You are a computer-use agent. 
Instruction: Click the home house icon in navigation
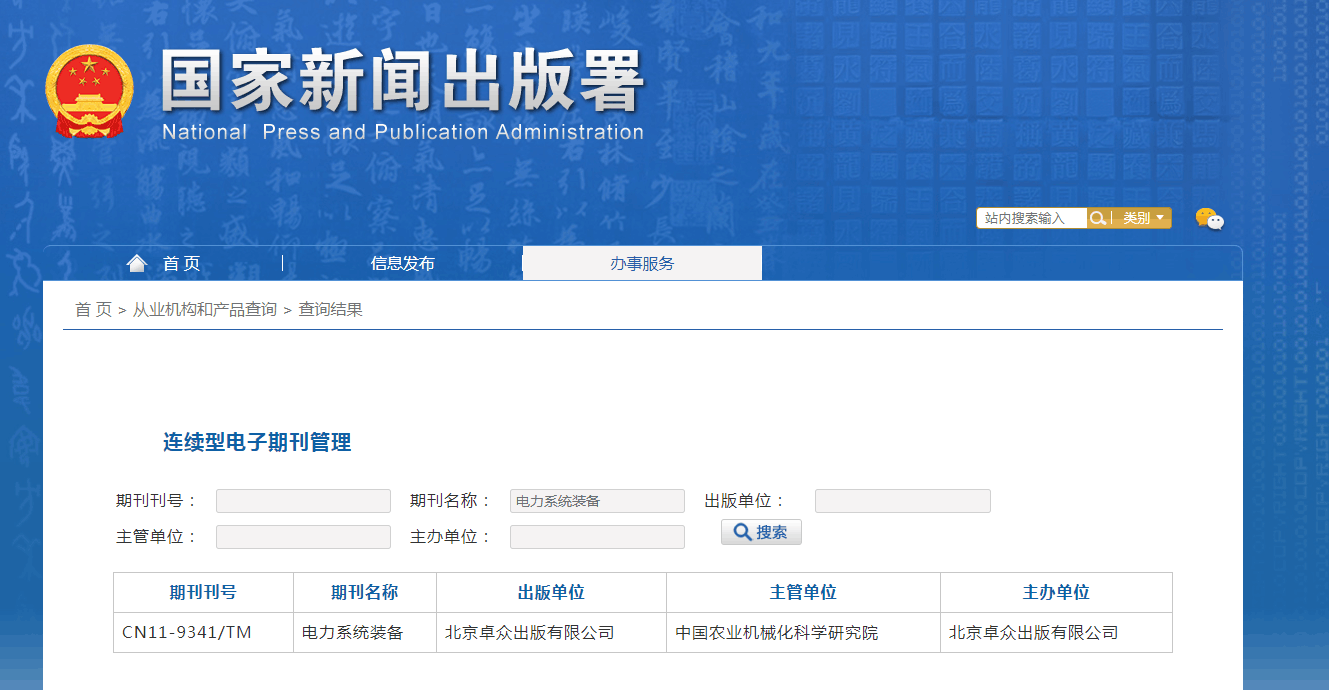[137, 263]
